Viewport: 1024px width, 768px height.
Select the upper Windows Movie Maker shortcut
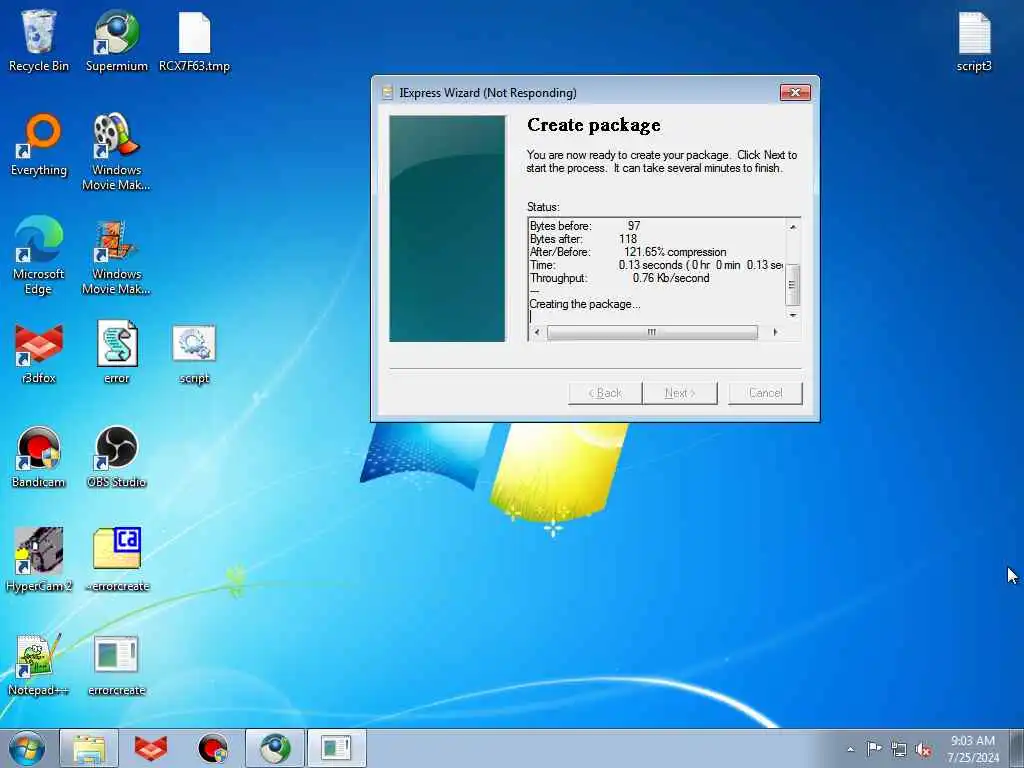(116, 152)
